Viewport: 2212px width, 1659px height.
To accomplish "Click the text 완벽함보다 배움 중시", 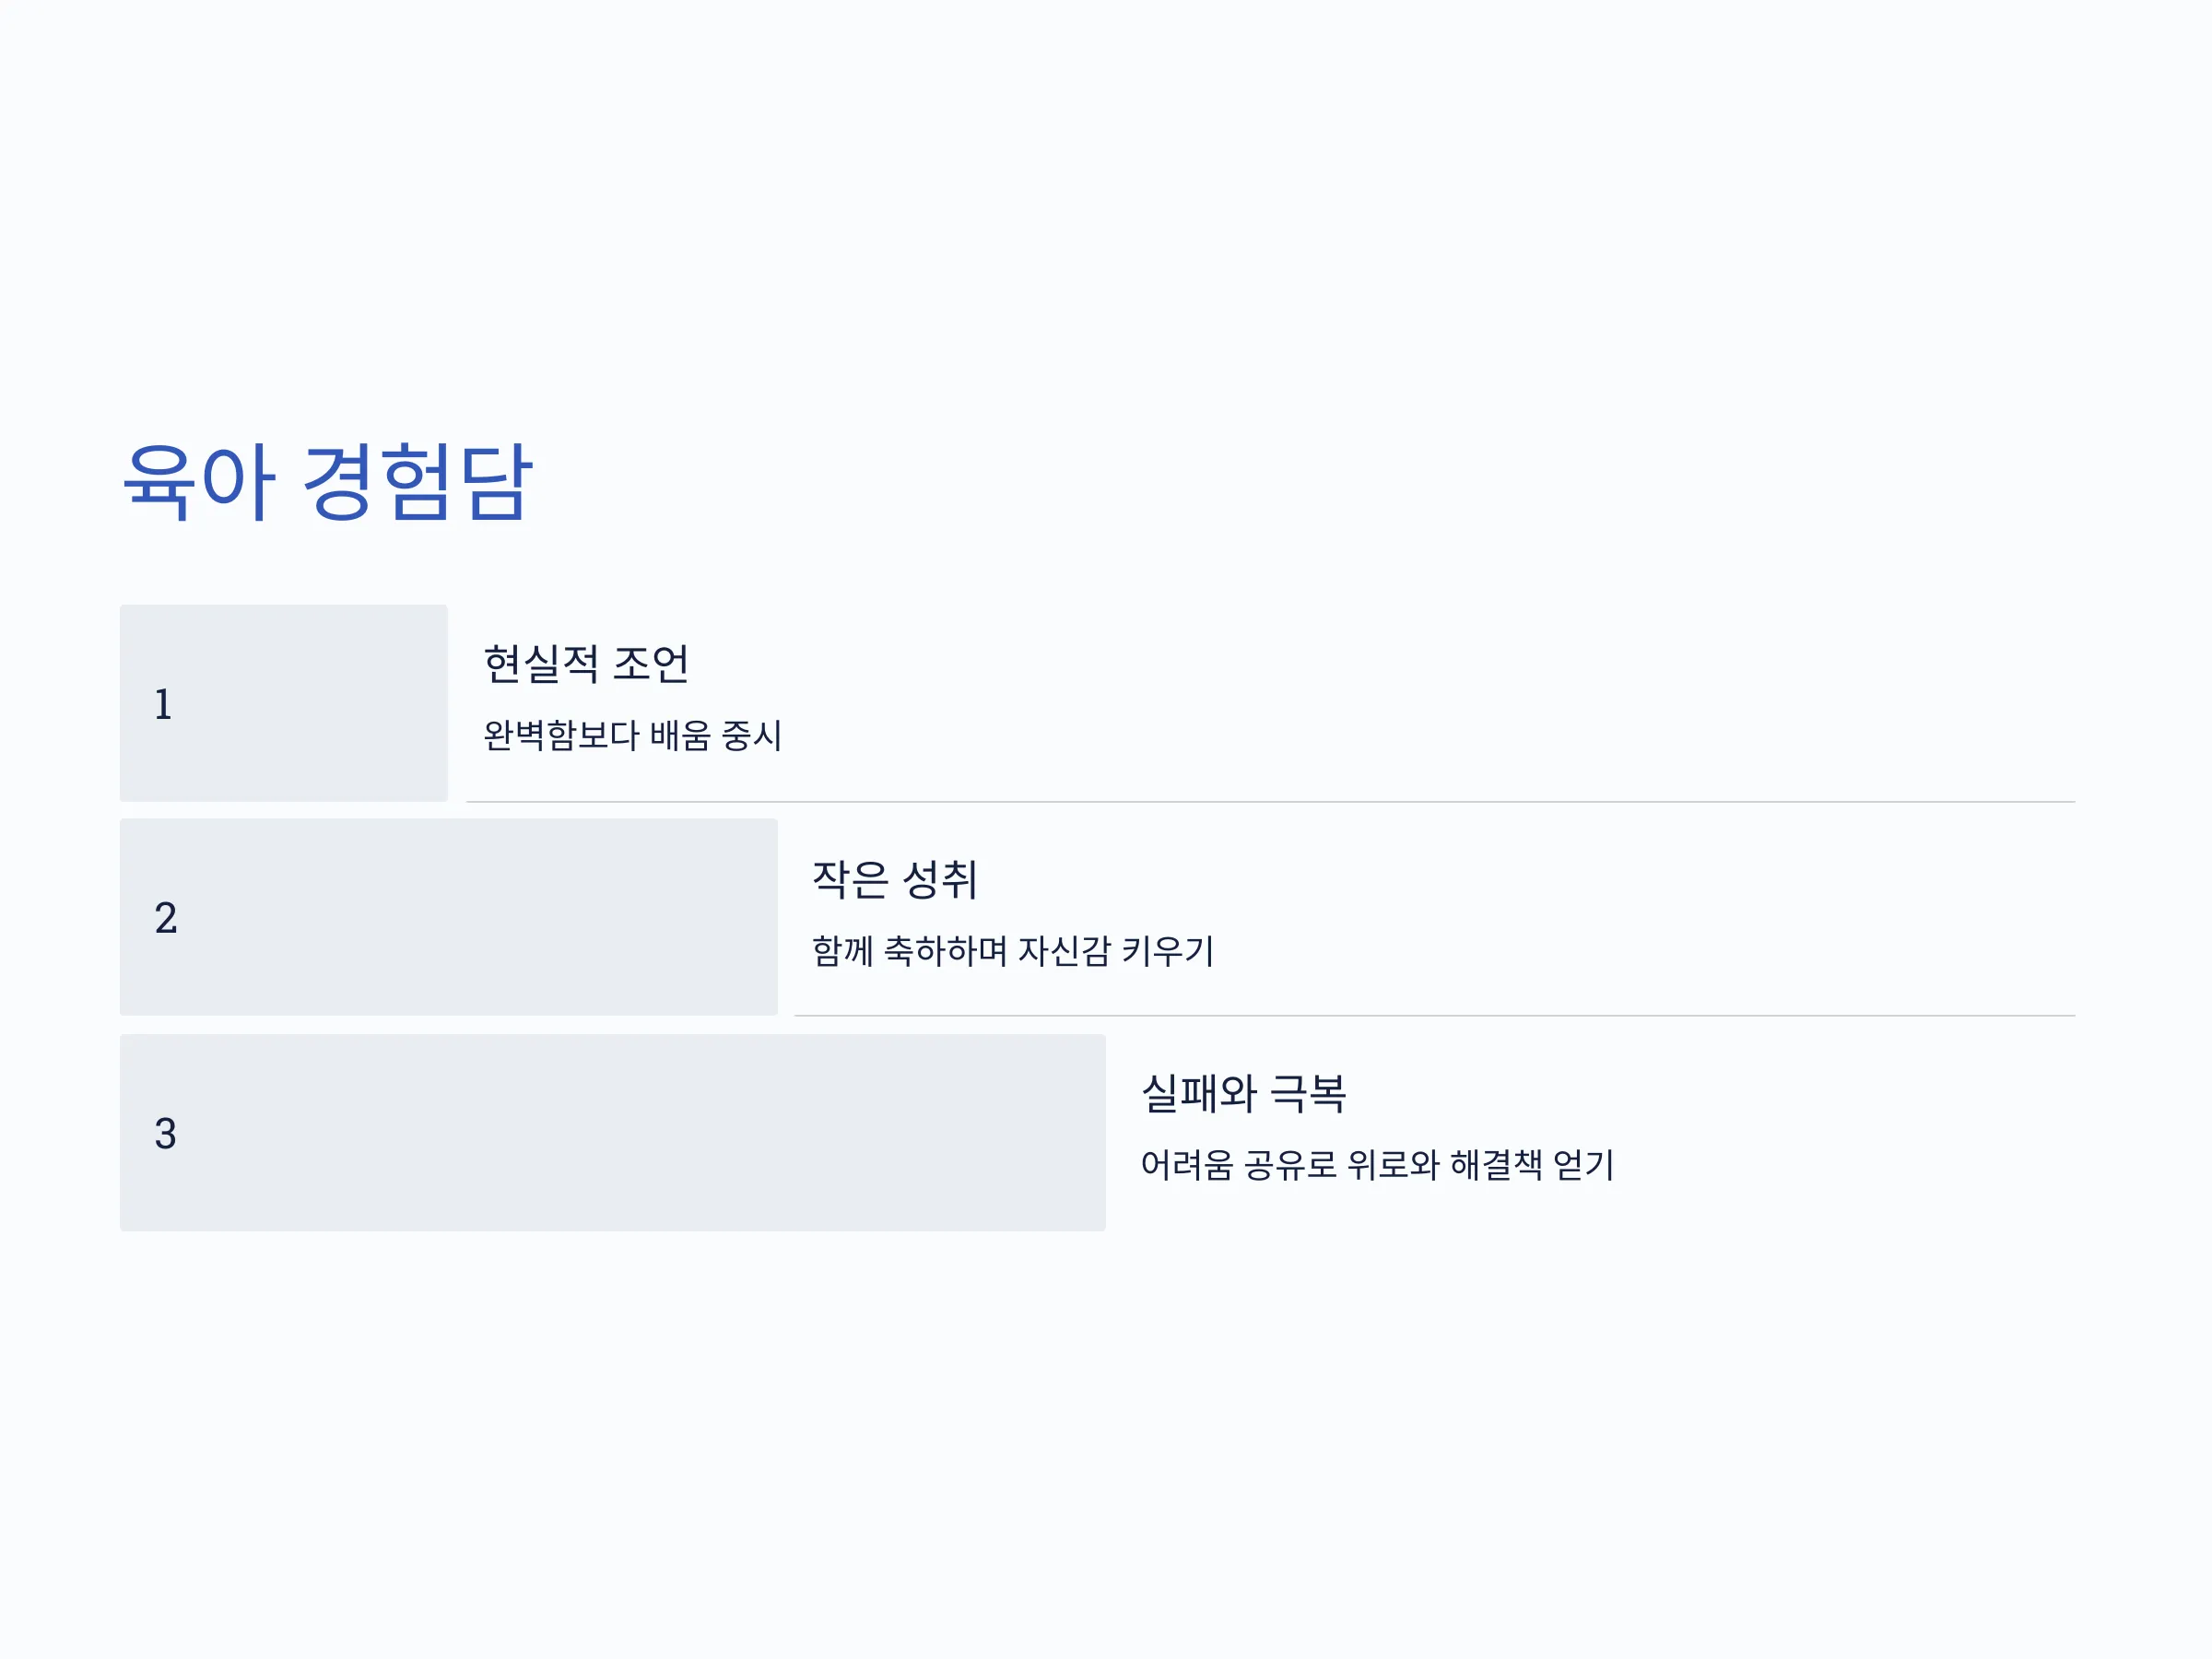I will 632,735.
